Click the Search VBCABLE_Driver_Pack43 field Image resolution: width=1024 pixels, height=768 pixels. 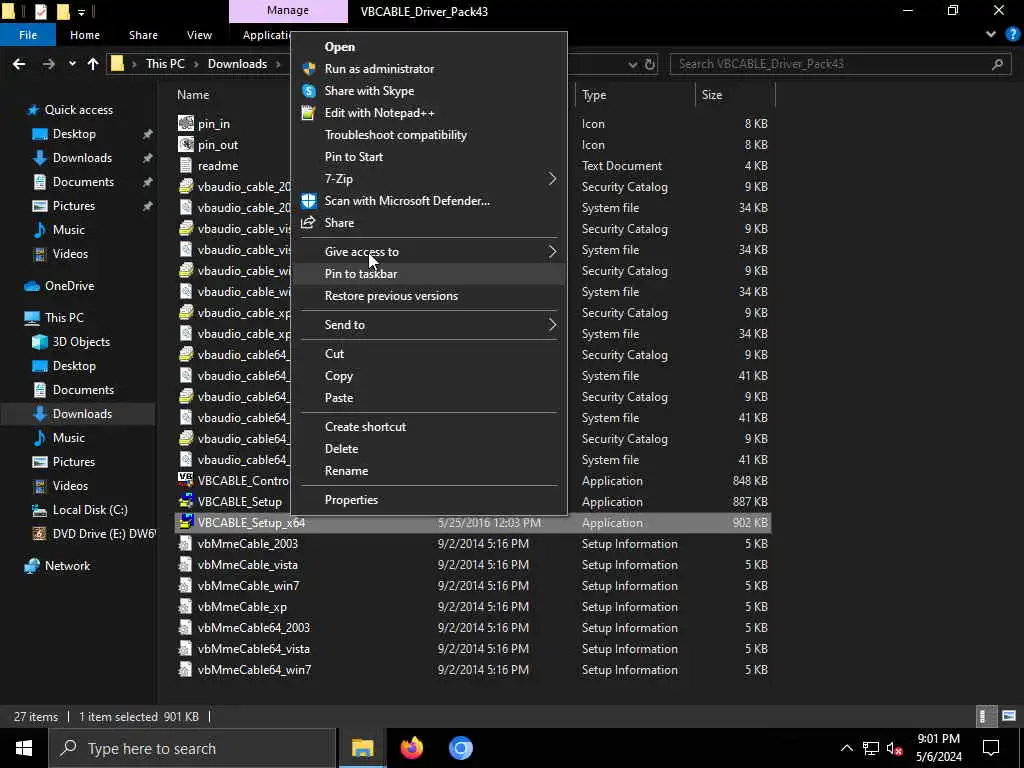tap(839, 64)
